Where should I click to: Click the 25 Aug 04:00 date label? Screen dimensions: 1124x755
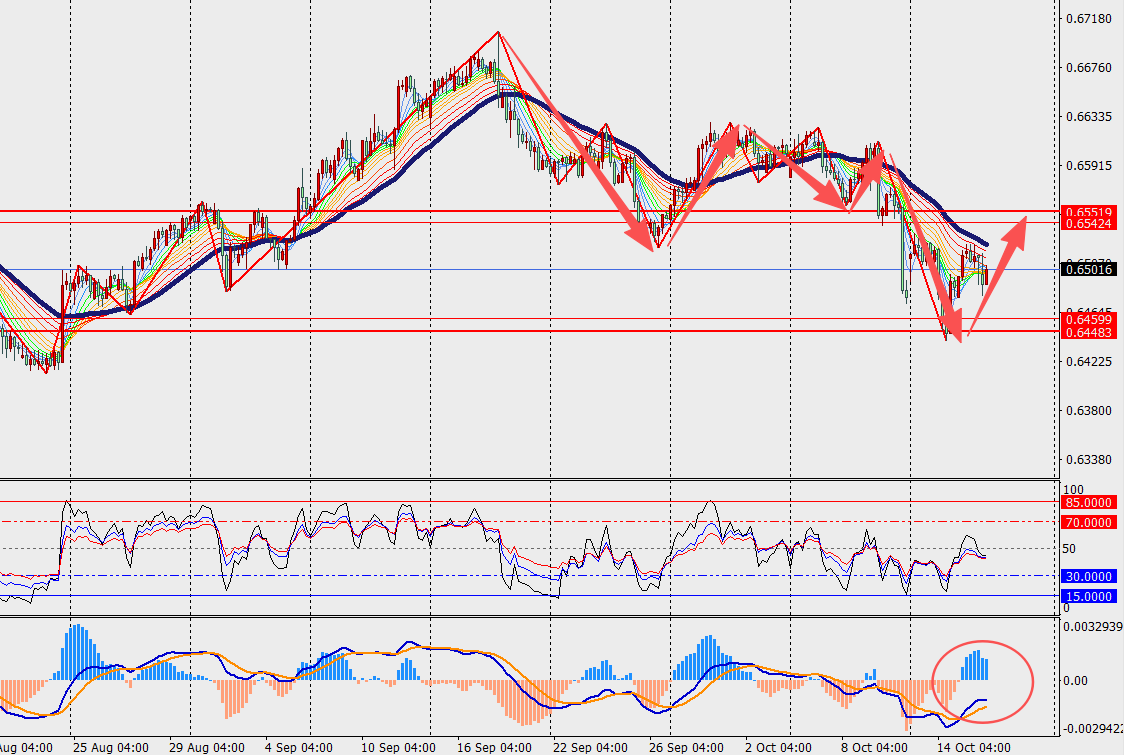click(111, 748)
